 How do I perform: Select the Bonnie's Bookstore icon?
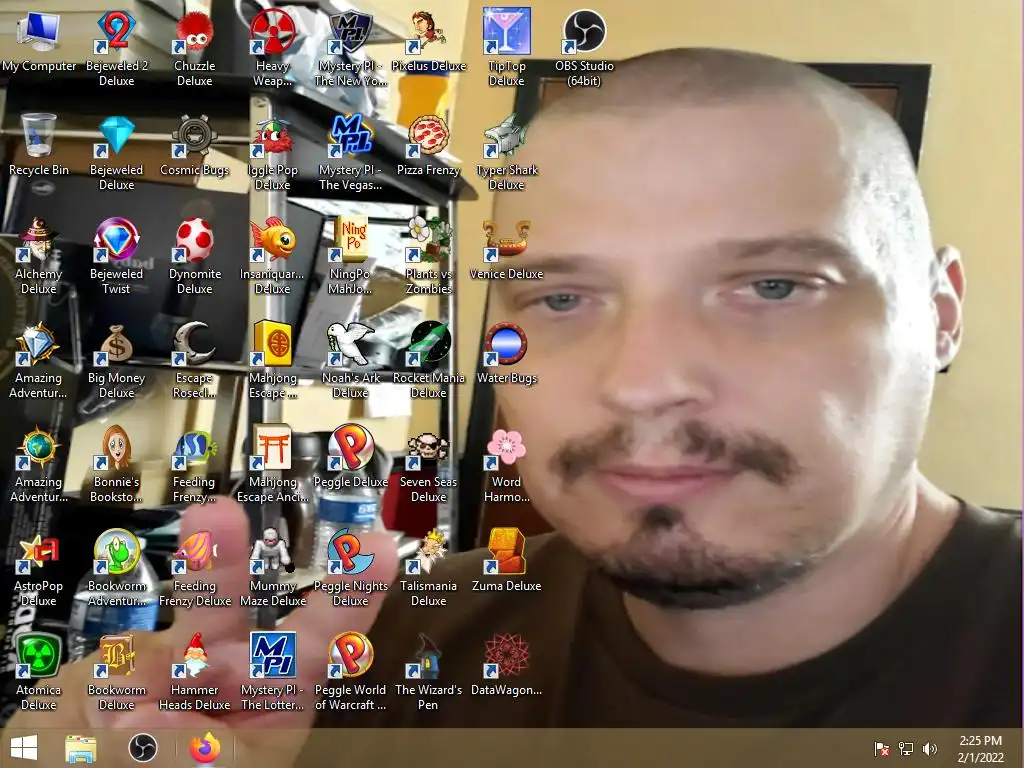coord(116,464)
